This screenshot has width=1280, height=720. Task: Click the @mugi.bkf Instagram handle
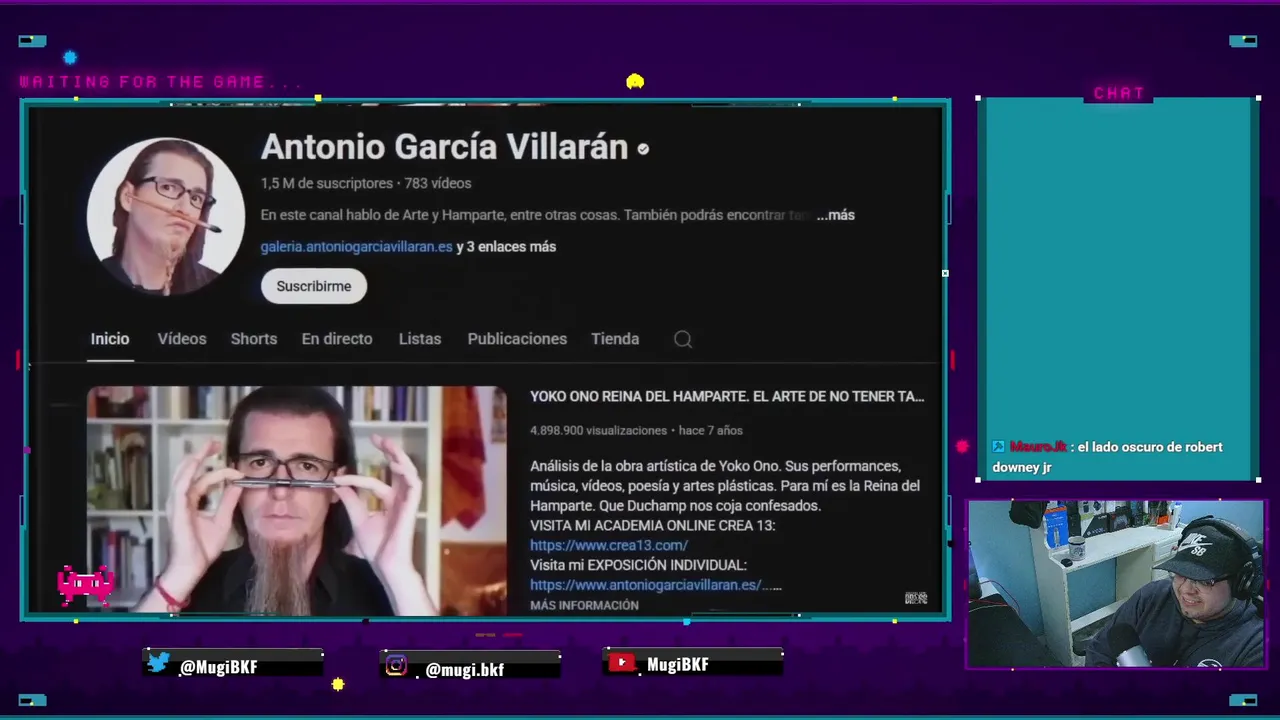coord(465,670)
